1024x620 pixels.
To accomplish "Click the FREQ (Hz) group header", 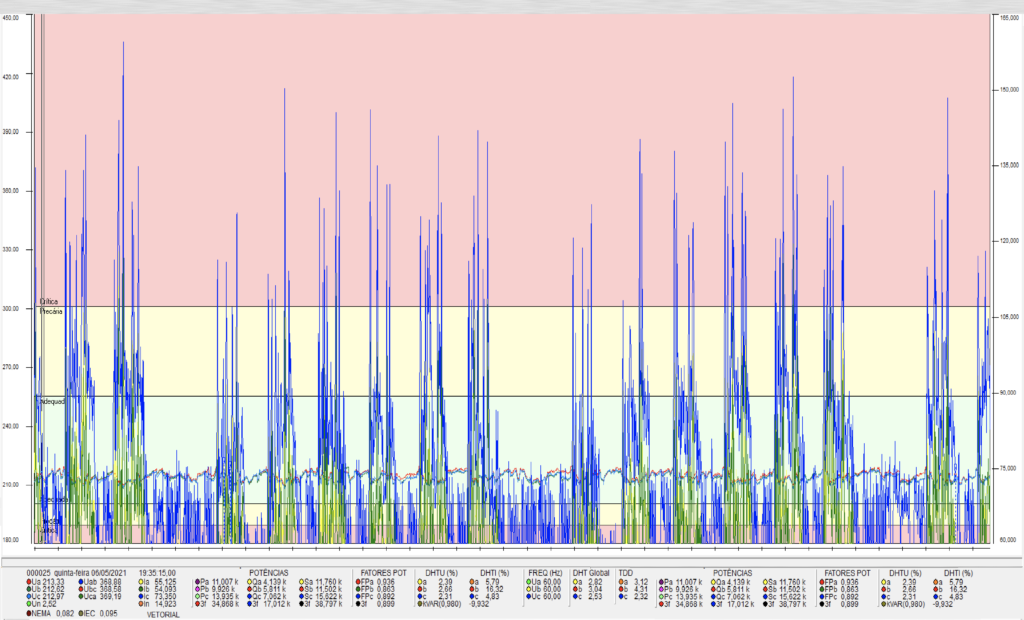I will coord(545,572).
